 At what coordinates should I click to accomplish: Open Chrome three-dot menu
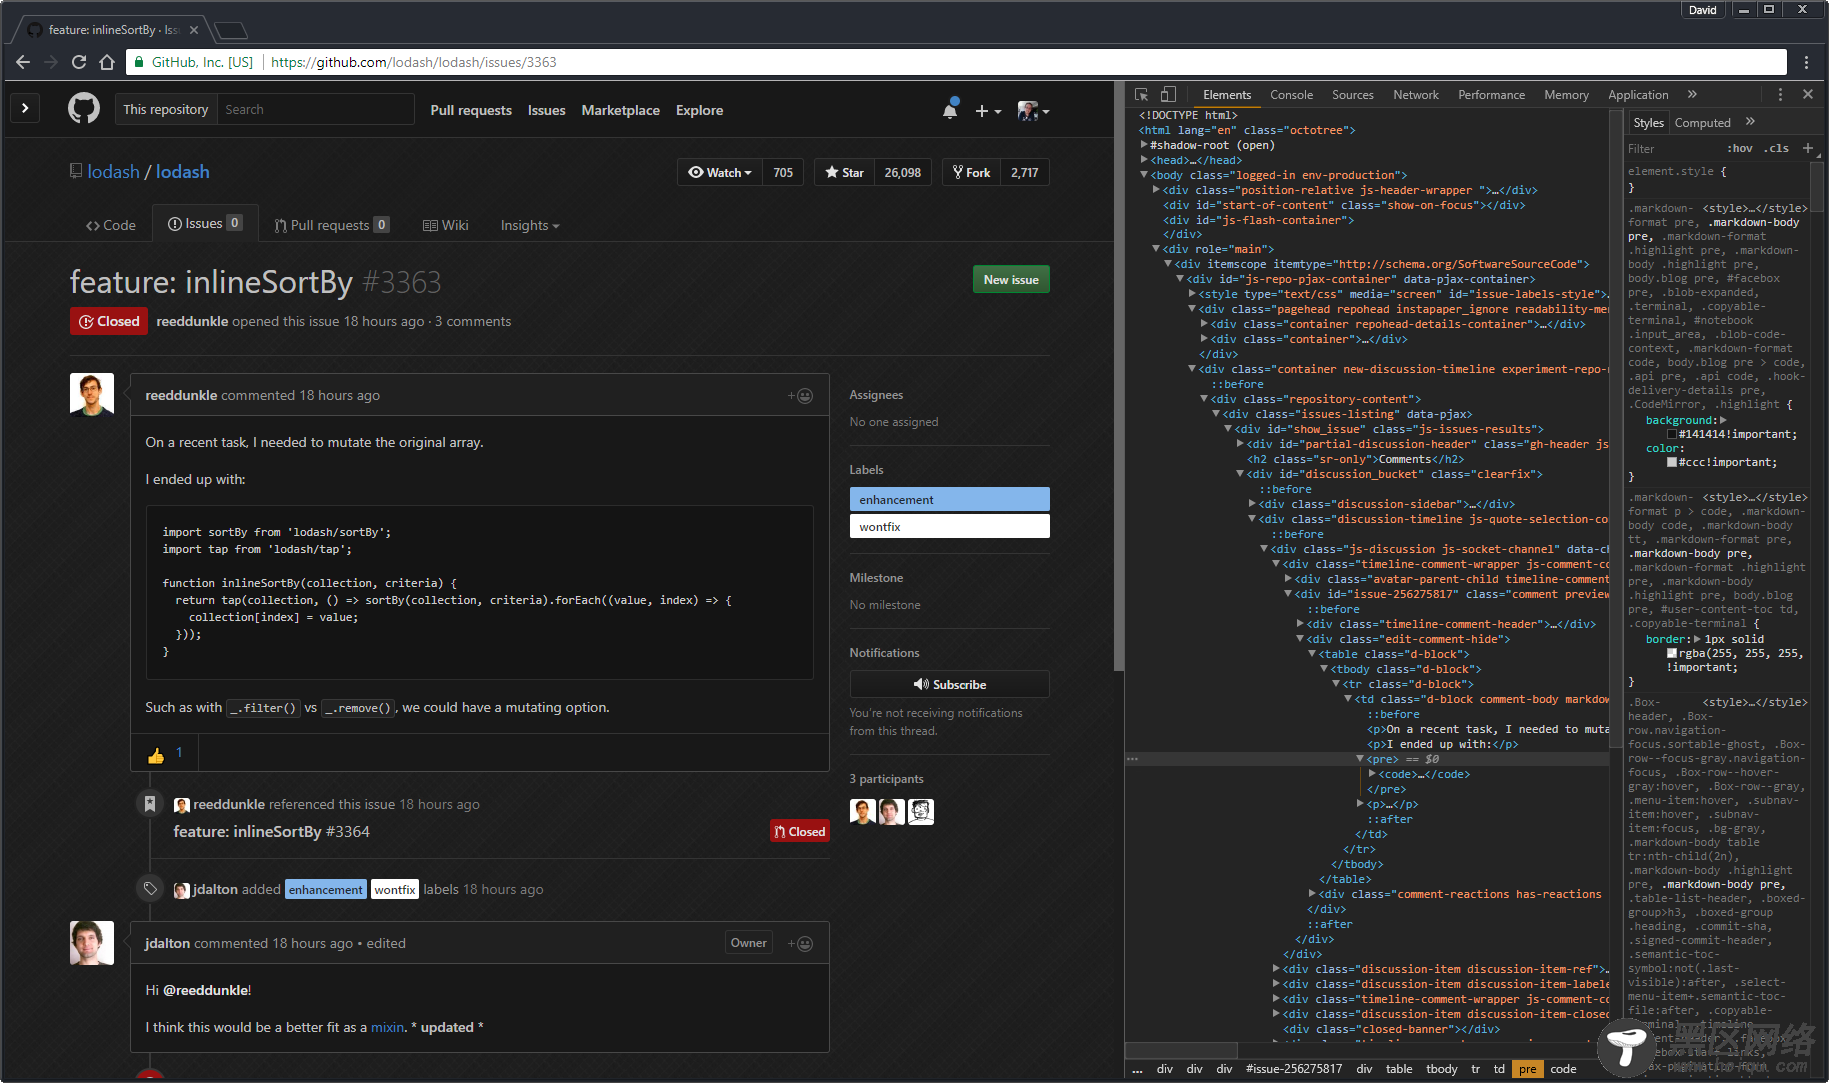point(1806,62)
